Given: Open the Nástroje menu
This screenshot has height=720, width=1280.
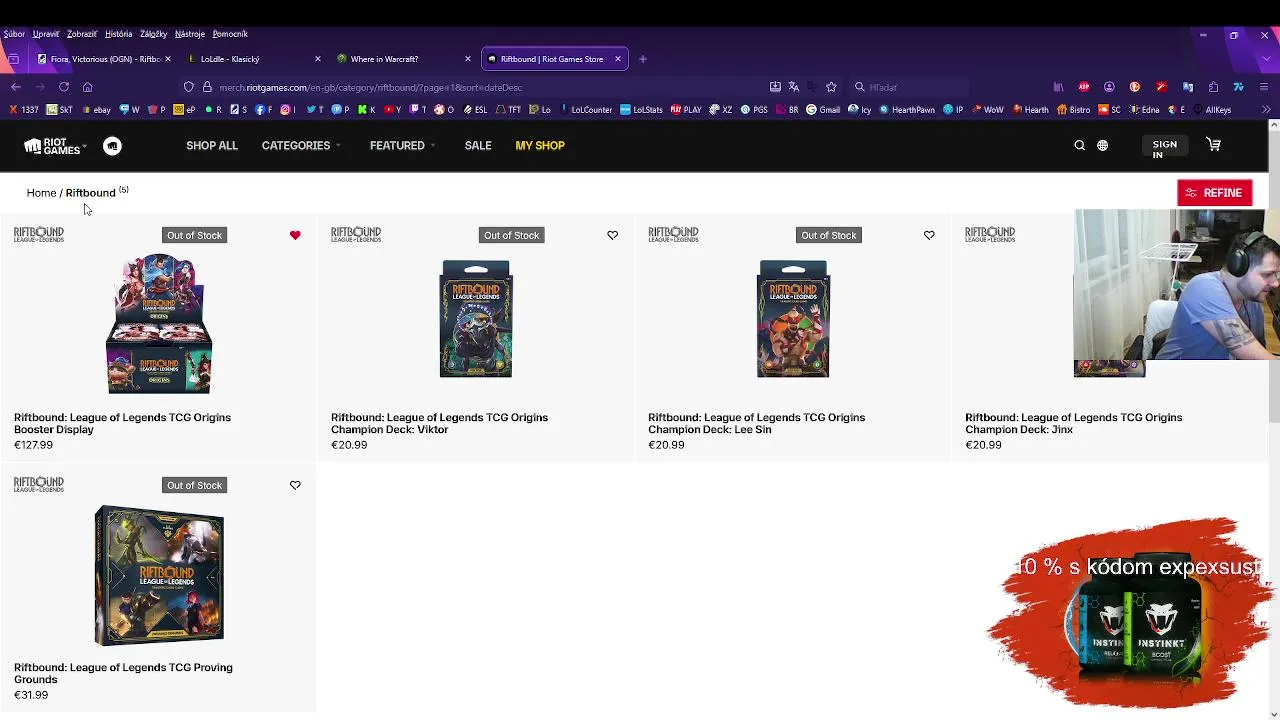Looking at the screenshot, I should 189,34.
